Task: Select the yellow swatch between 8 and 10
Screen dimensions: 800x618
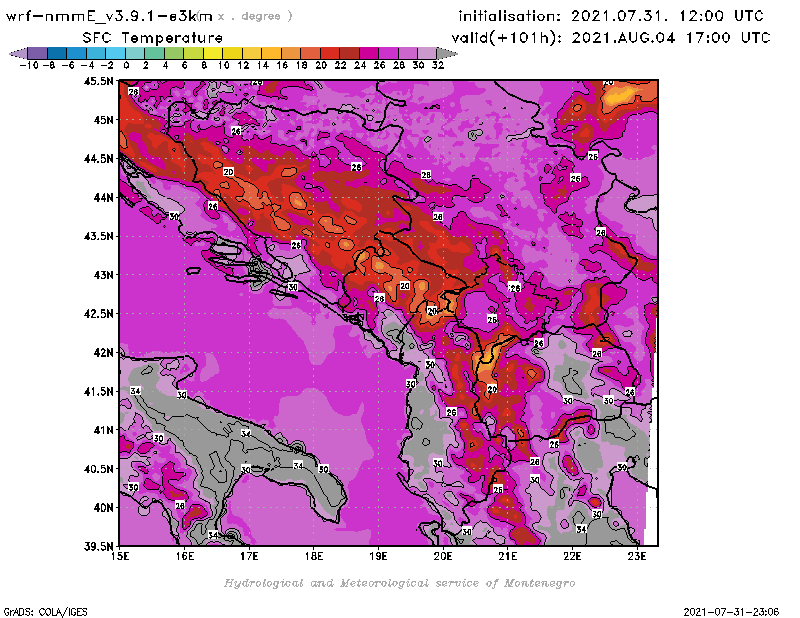Action: pos(213,53)
